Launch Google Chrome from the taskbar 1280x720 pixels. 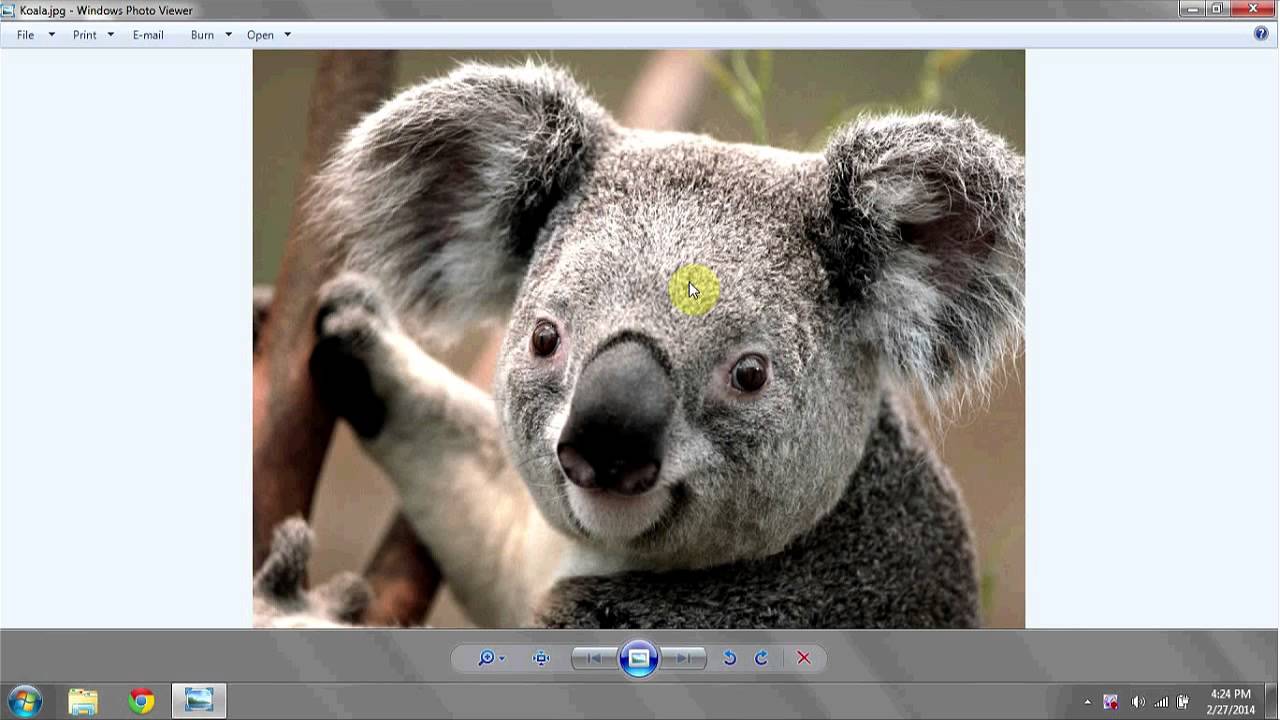tap(141, 701)
